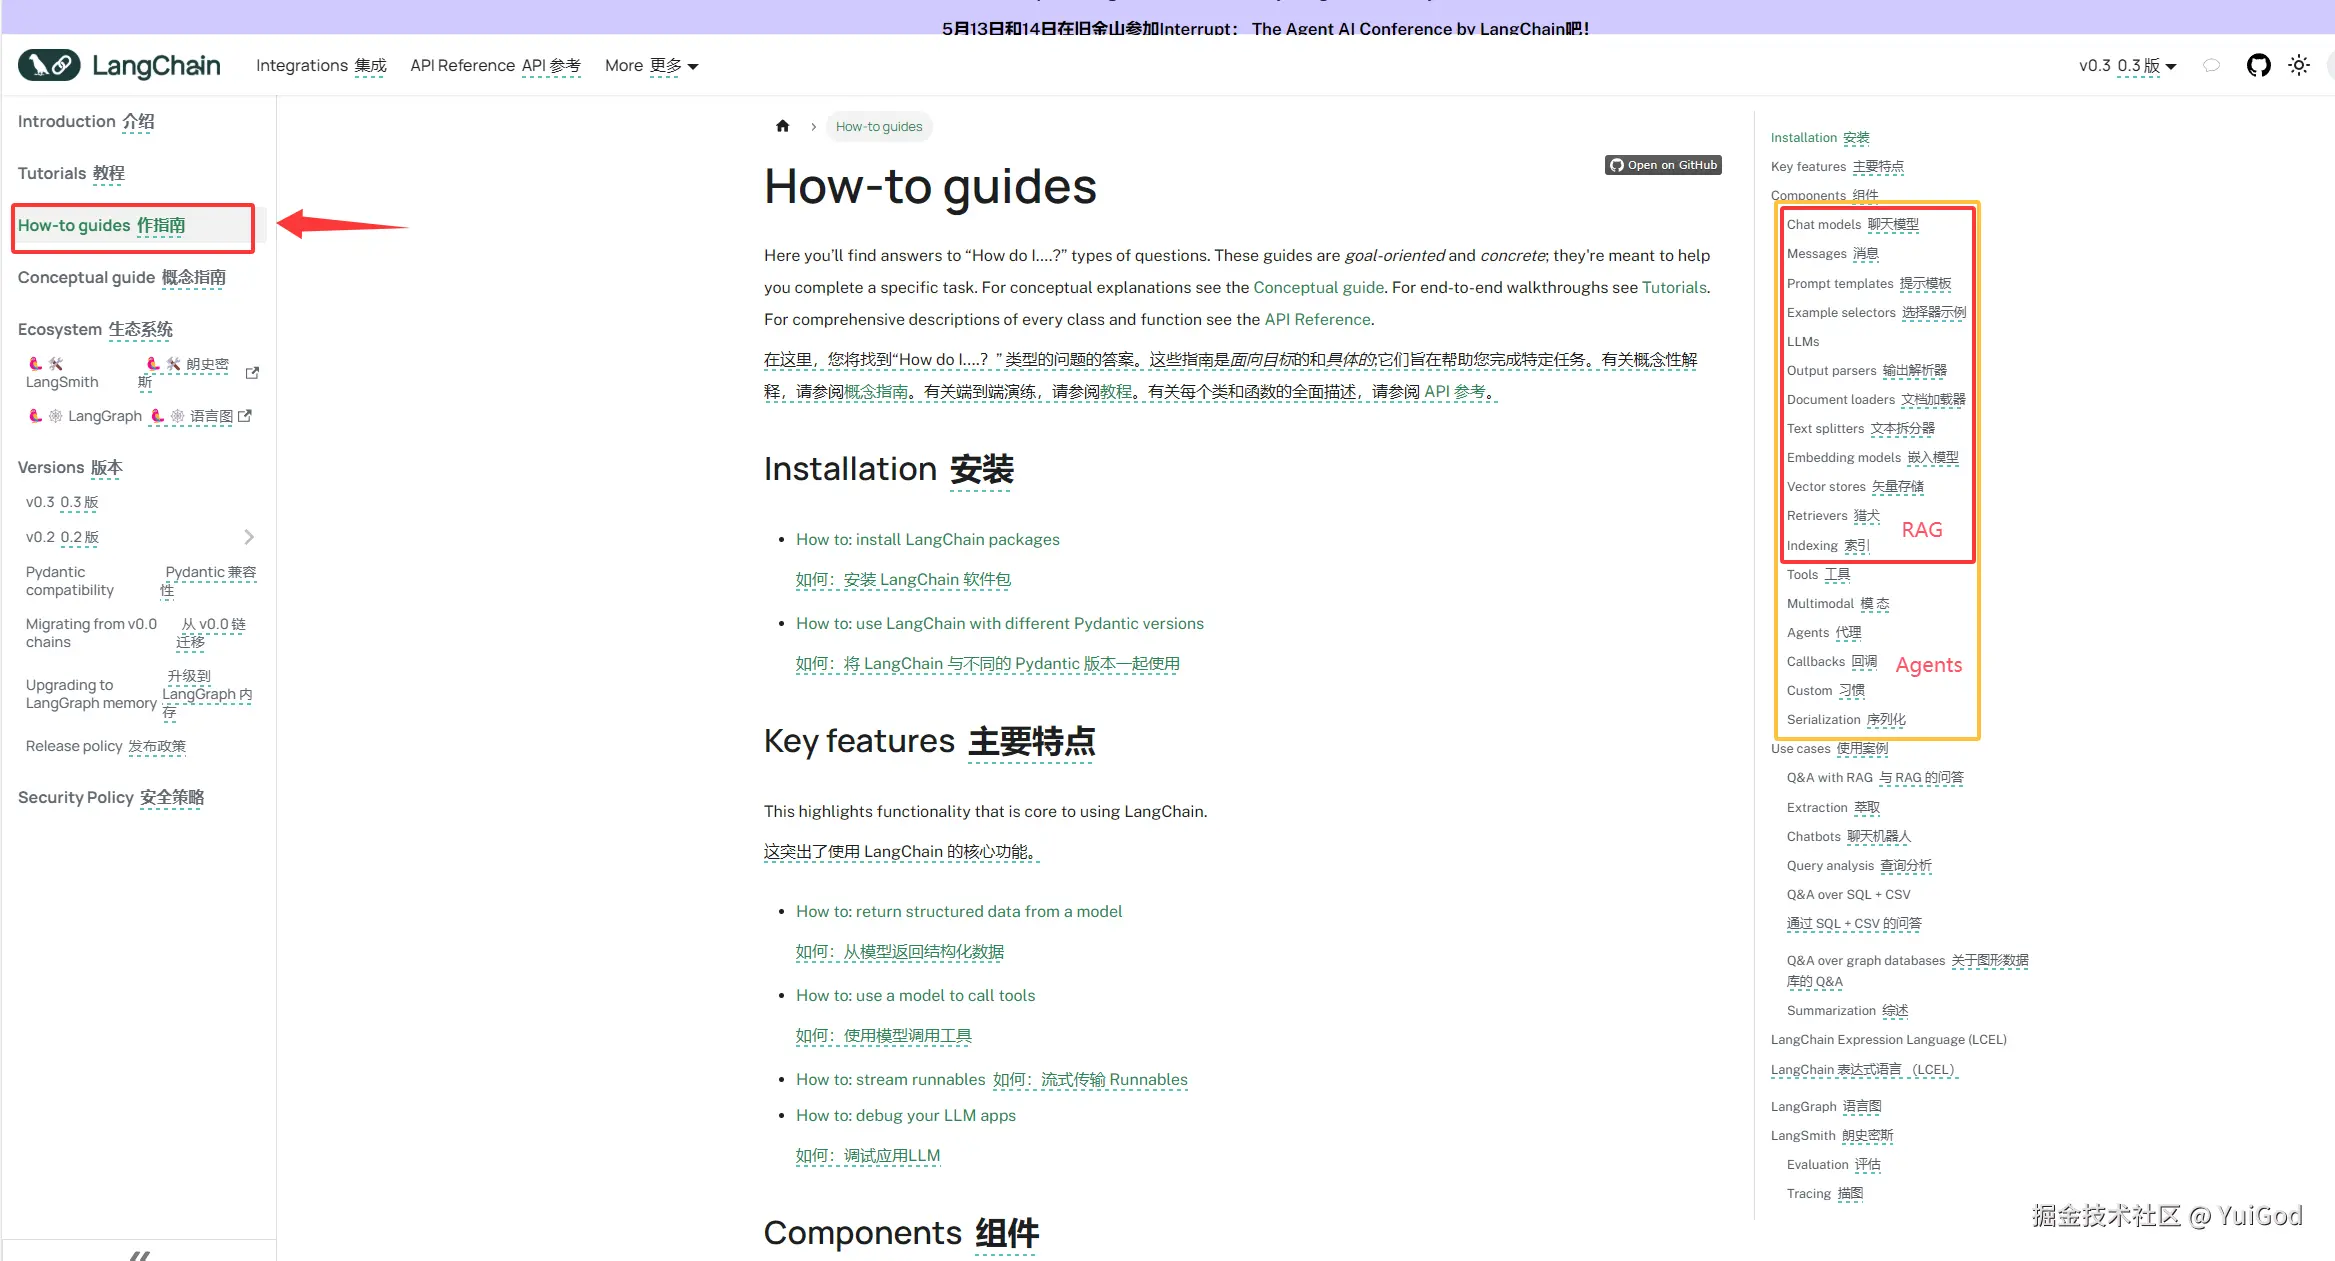Jump to Chat models in the table of contents
The width and height of the screenshot is (2335, 1261).
pos(1853,224)
